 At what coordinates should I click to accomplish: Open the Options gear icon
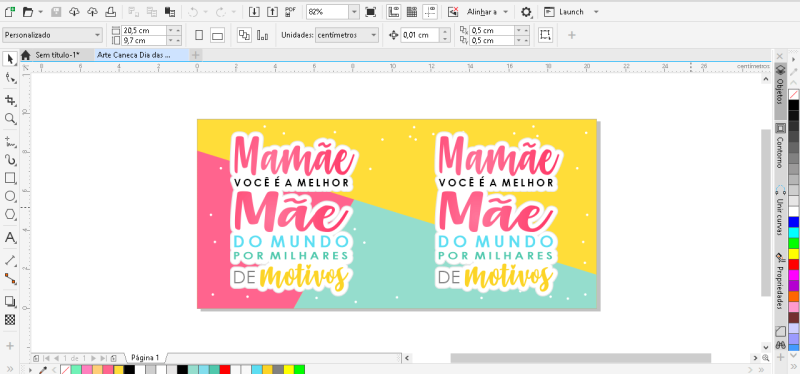click(x=526, y=12)
